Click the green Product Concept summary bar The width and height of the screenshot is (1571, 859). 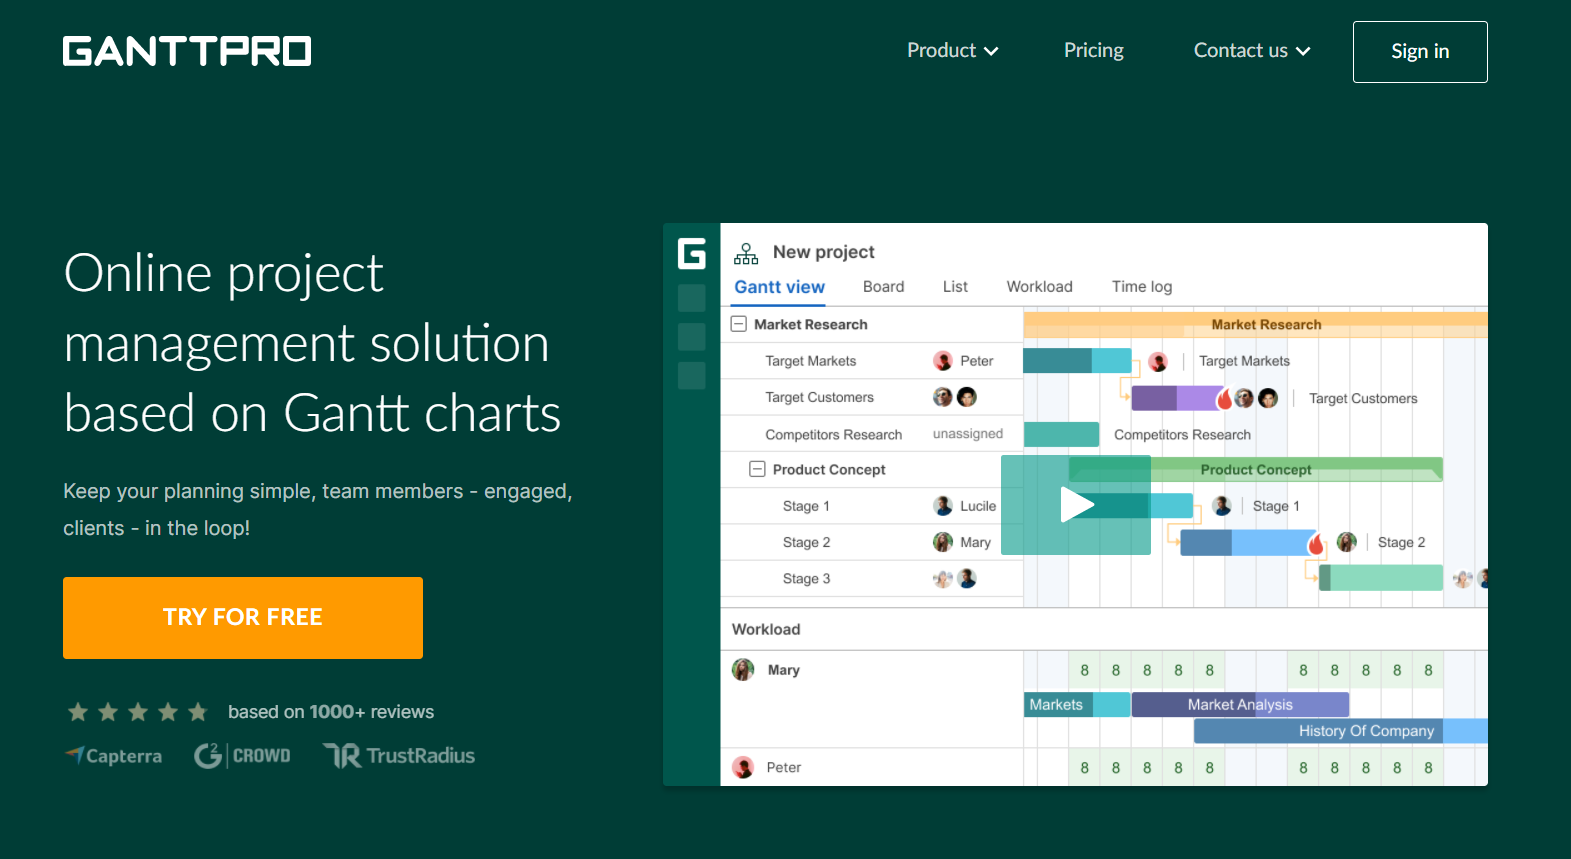click(1255, 469)
